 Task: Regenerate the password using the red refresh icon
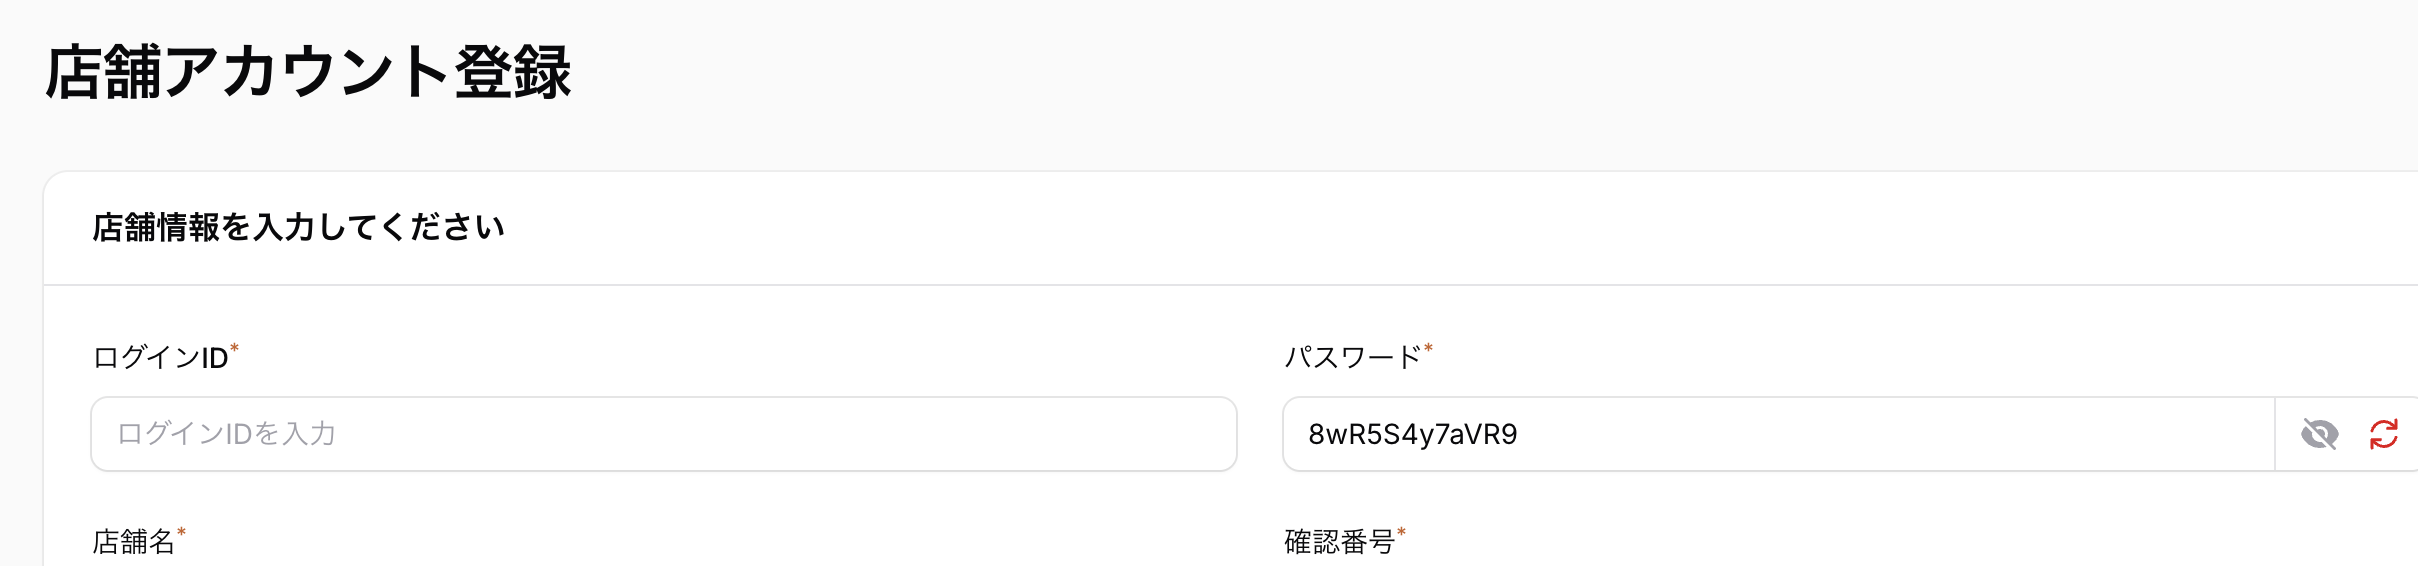click(2384, 434)
